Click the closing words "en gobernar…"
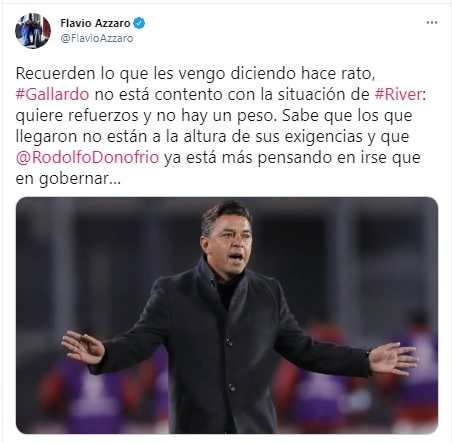452x443 pixels. [x=68, y=179]
